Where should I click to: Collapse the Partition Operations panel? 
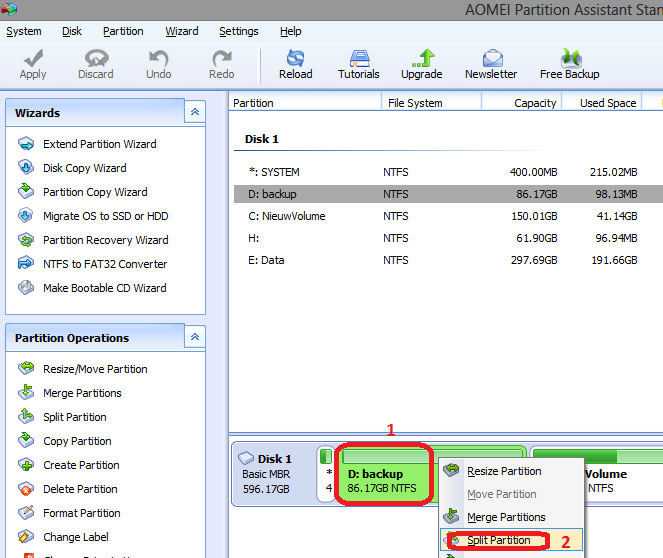pos(195,337)
